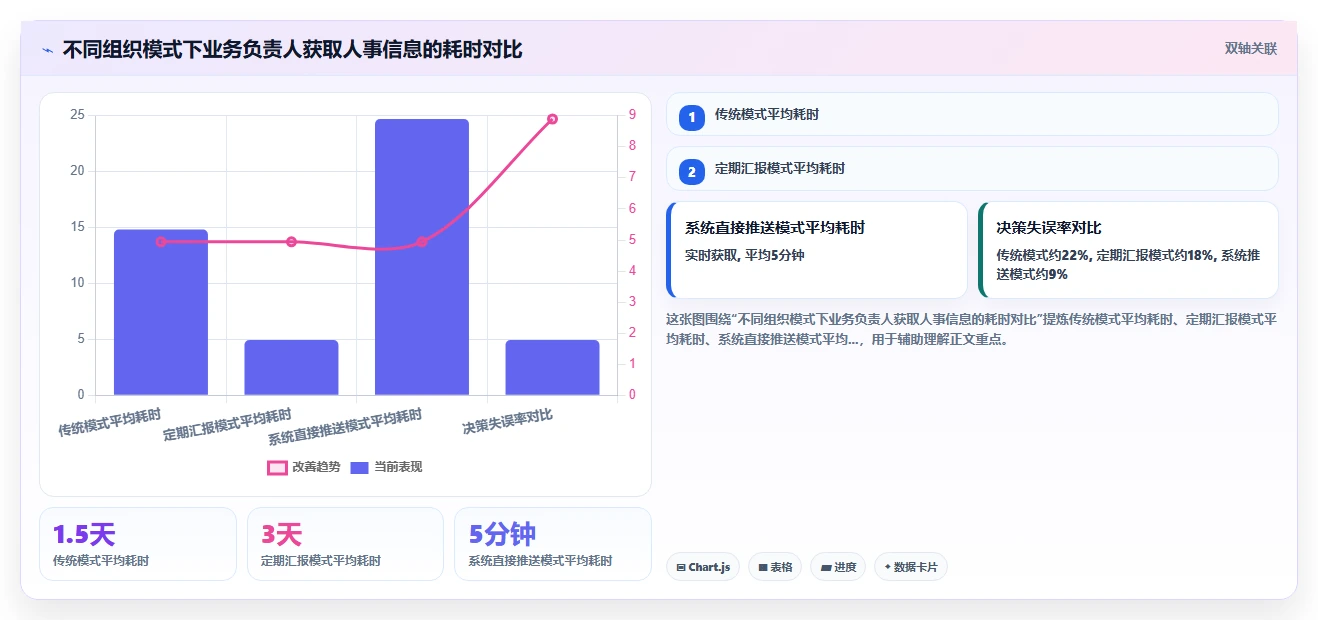Click the 1.5天 stat card
Image resolution: width=1318 pixels, height=620 pixels.
pyautogui.click(x=138, y=544)
